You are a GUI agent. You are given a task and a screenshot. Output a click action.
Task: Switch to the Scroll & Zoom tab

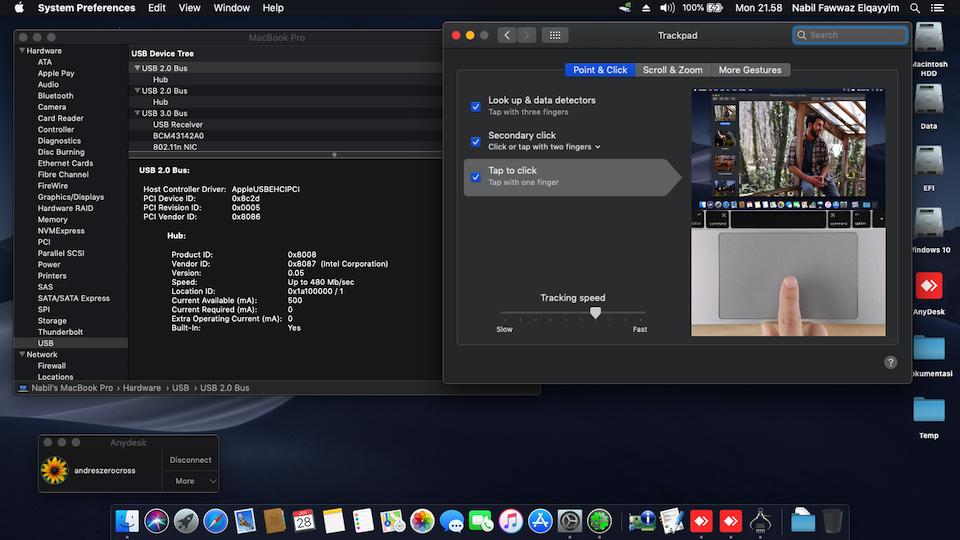[672, 70]
